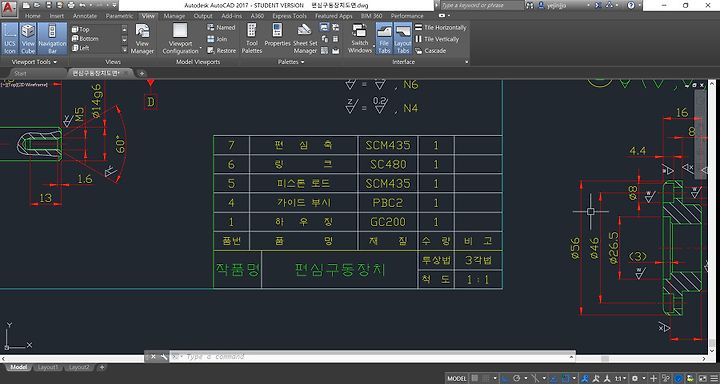Switch to the Annotate ribbon tab
720x384 pixels.
pyautogui.click(x=85, y=16)
